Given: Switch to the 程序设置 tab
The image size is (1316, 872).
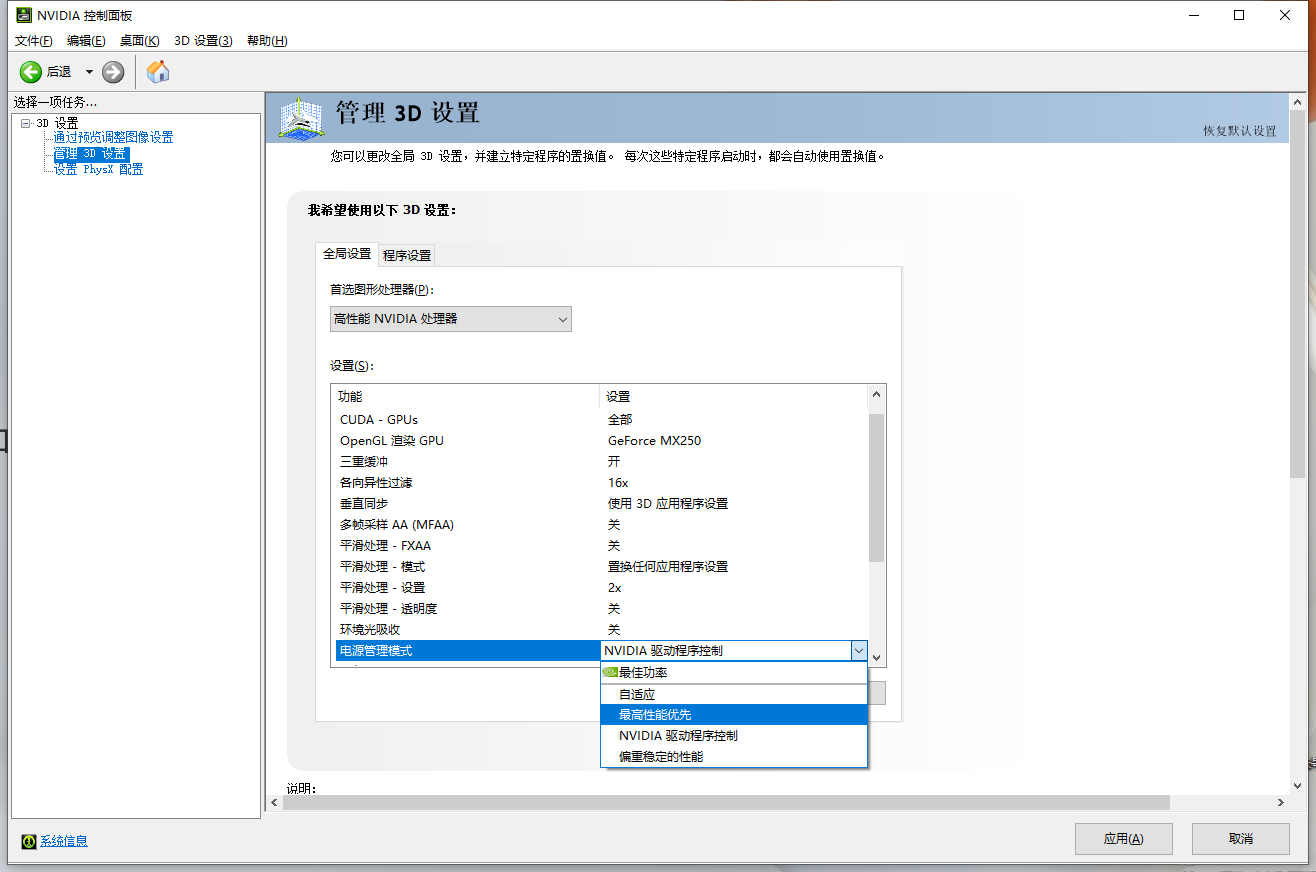Looking at the screenshot, I should click(x=407, y=255).
